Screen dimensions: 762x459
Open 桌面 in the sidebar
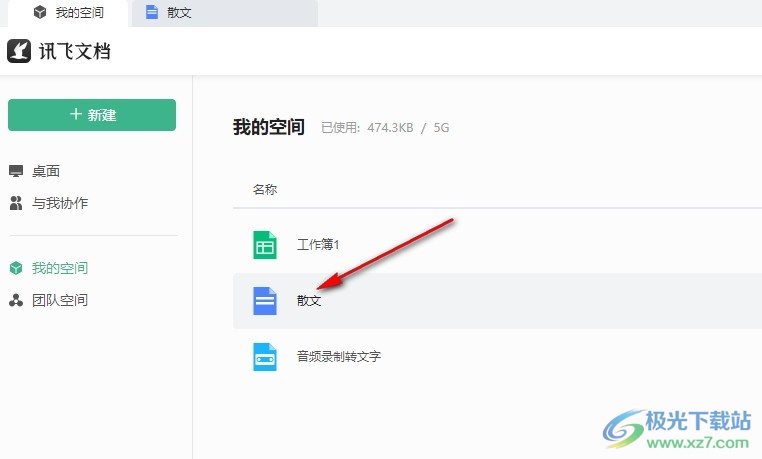coord(46,171)
